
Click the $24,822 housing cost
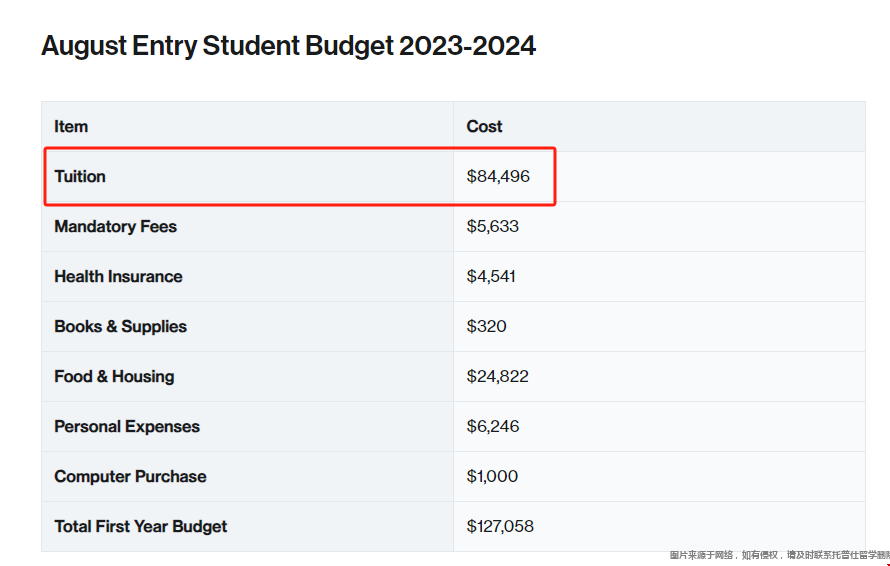(x=497, y=377)
